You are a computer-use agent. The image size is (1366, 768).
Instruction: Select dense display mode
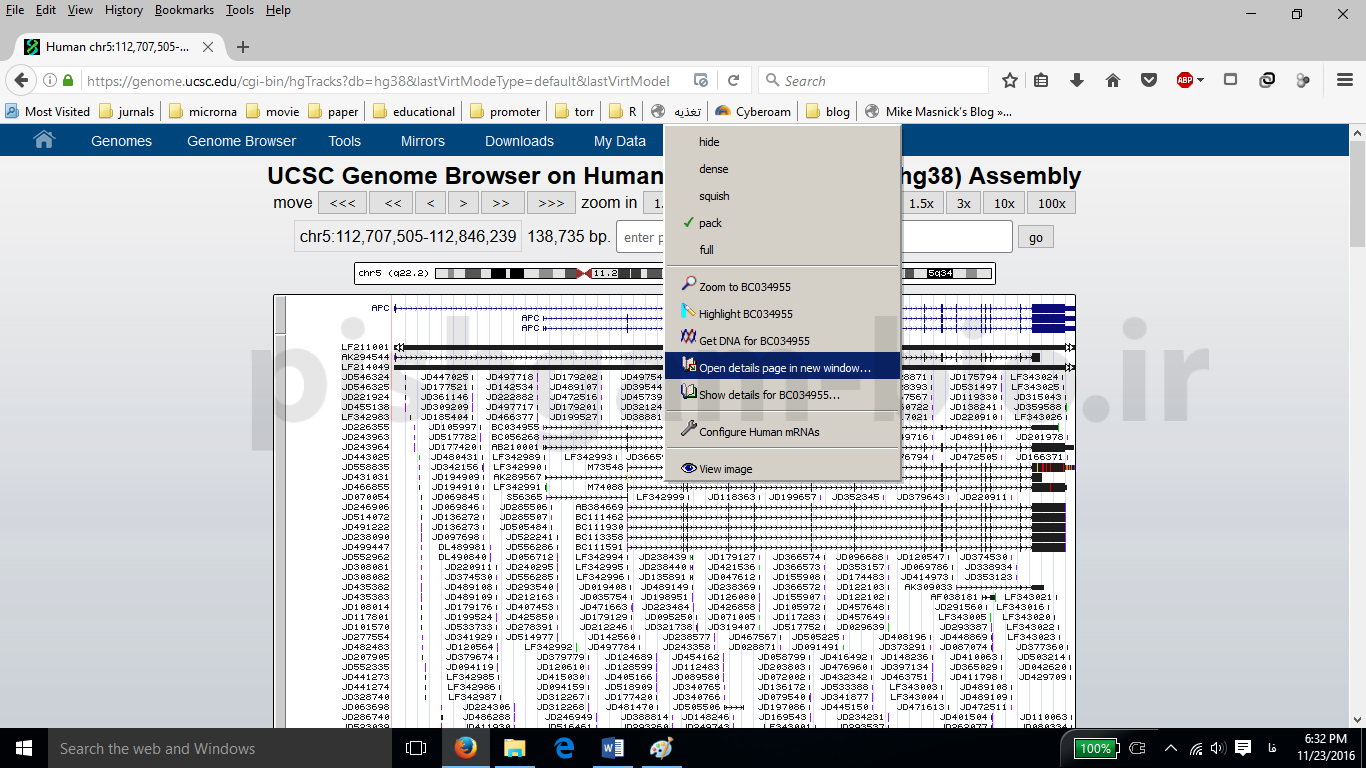pos(713,169)
